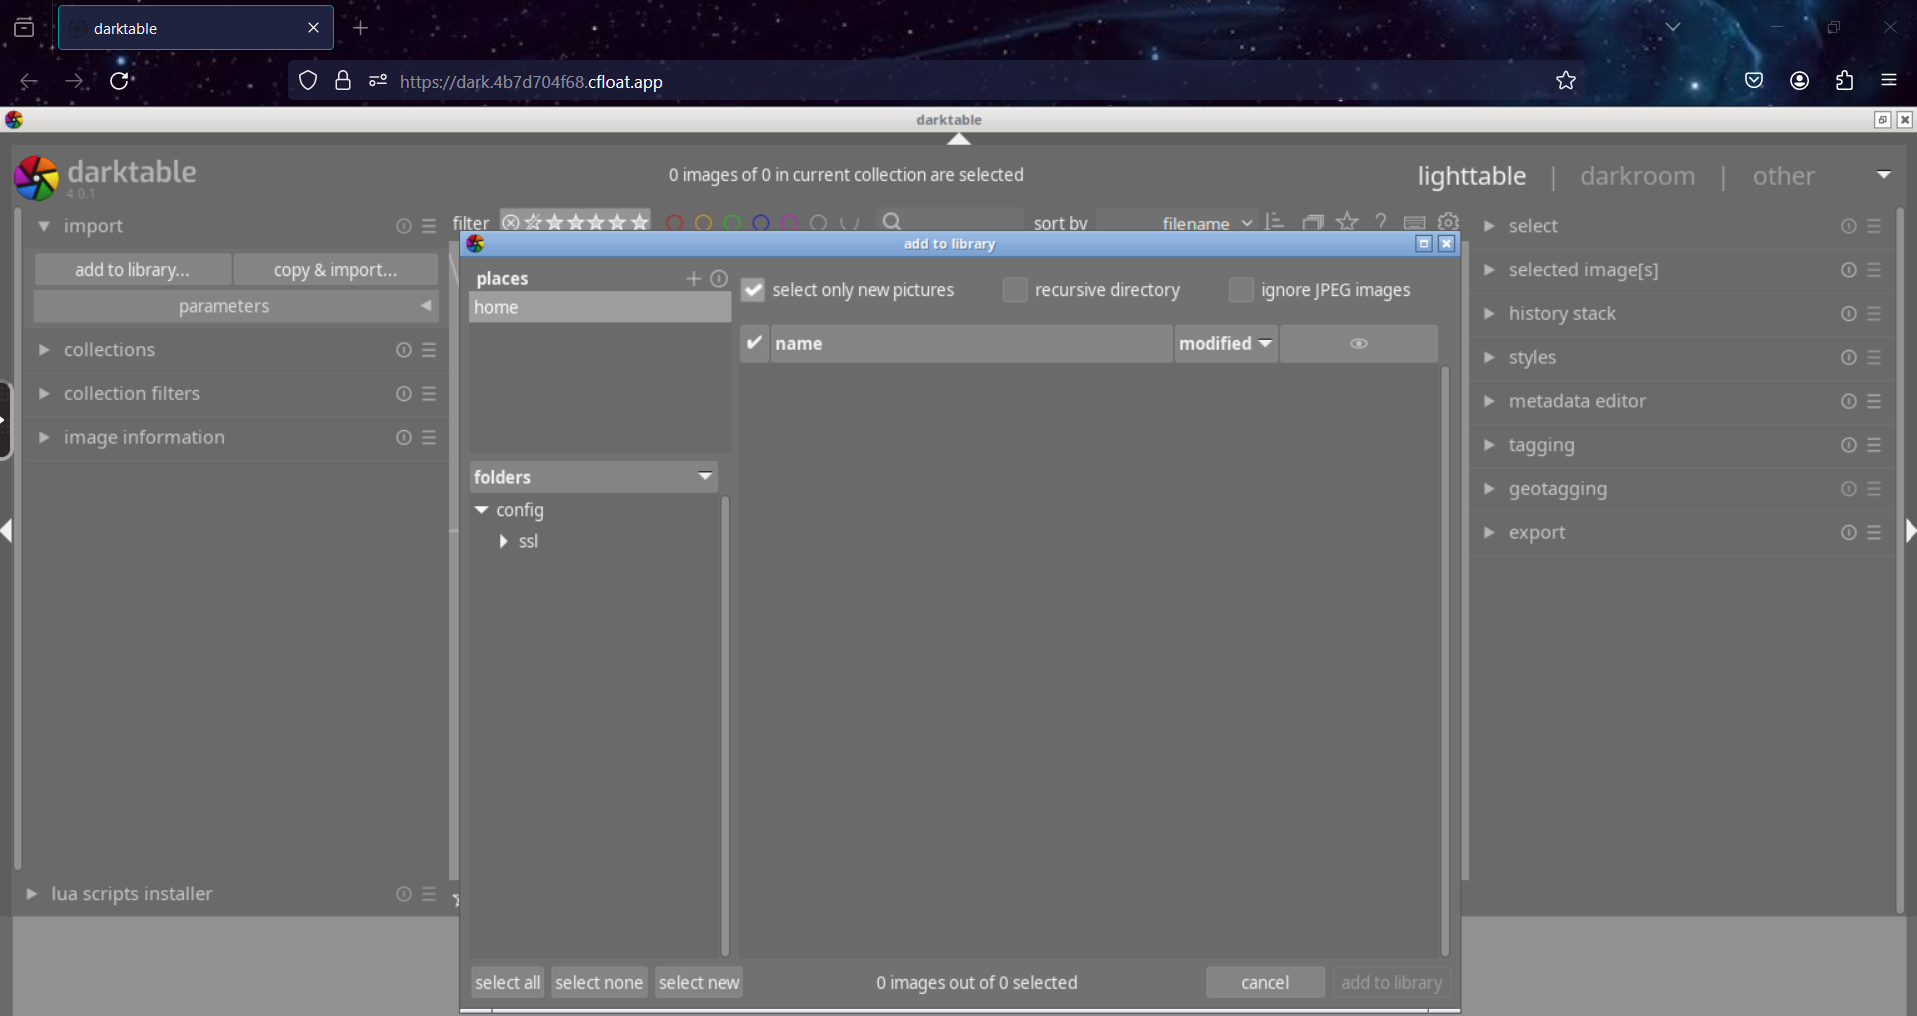Open global preferences gear icon
The width and height of the screenshot is (1917, 1016).
[1448, 221]
